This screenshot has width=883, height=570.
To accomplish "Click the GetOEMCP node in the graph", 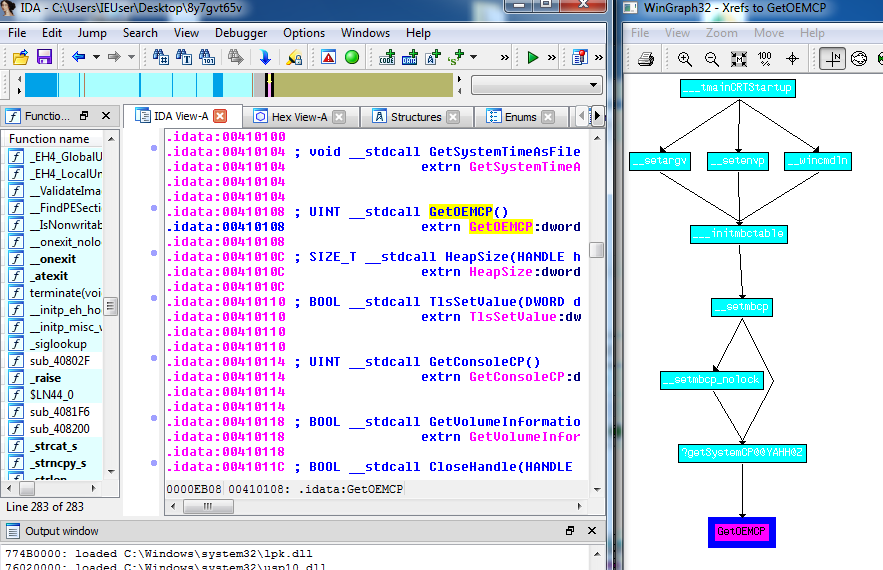I will pyautogui.click(x=742, y=532).
